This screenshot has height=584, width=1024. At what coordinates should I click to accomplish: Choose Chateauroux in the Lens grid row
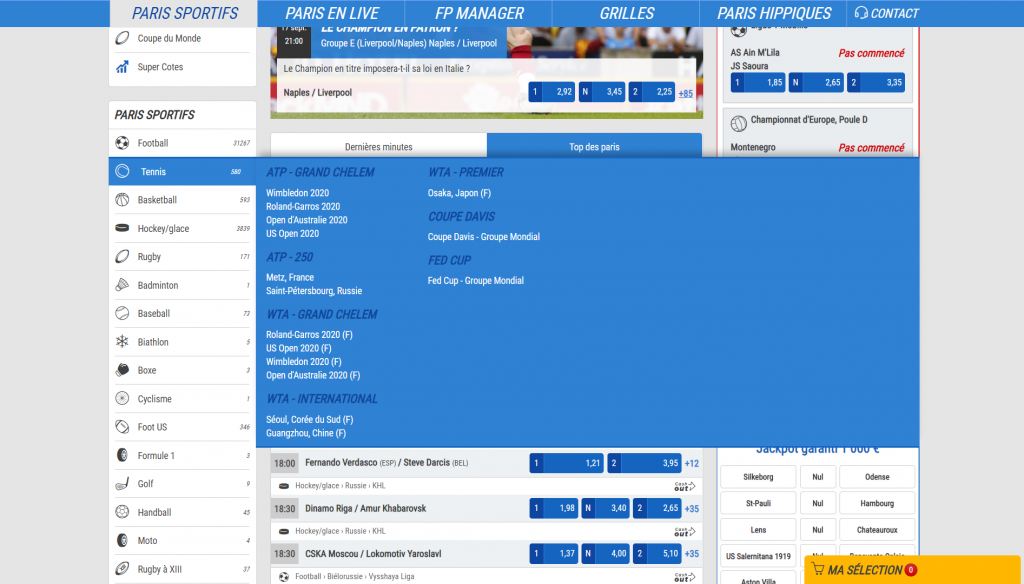tap(877, 530)
